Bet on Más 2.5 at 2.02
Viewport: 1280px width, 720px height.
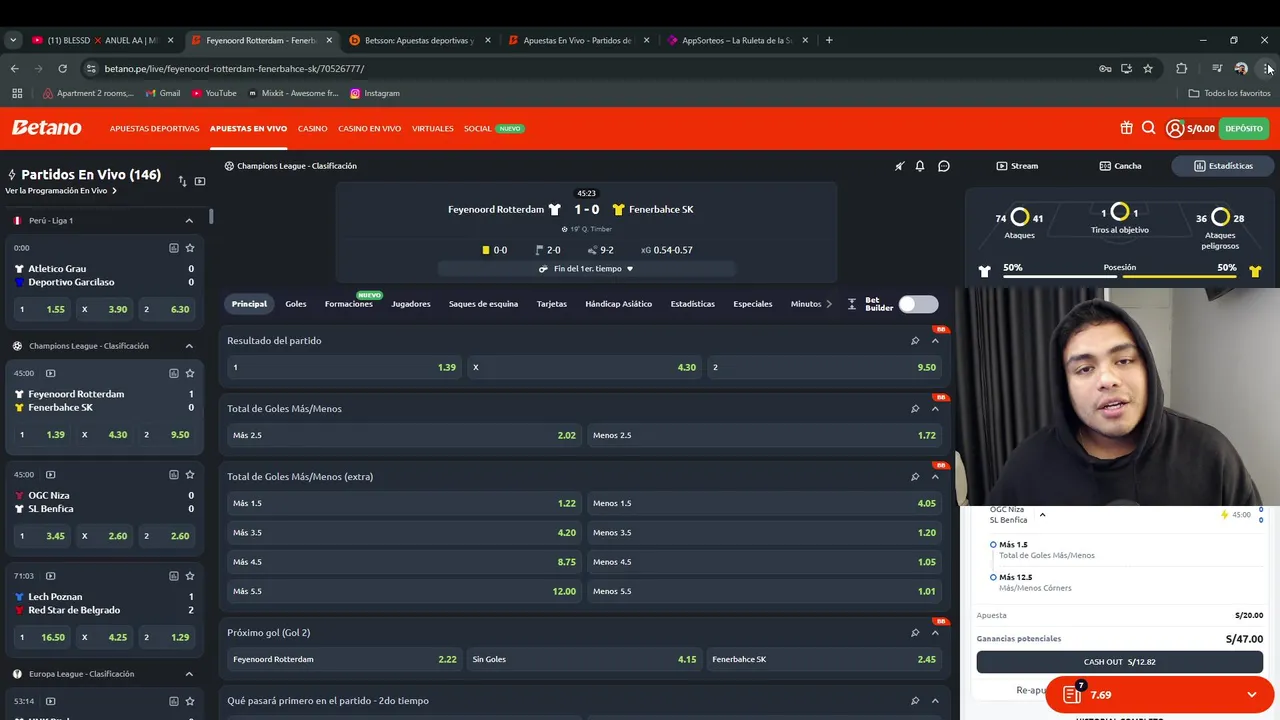(404, 435)
